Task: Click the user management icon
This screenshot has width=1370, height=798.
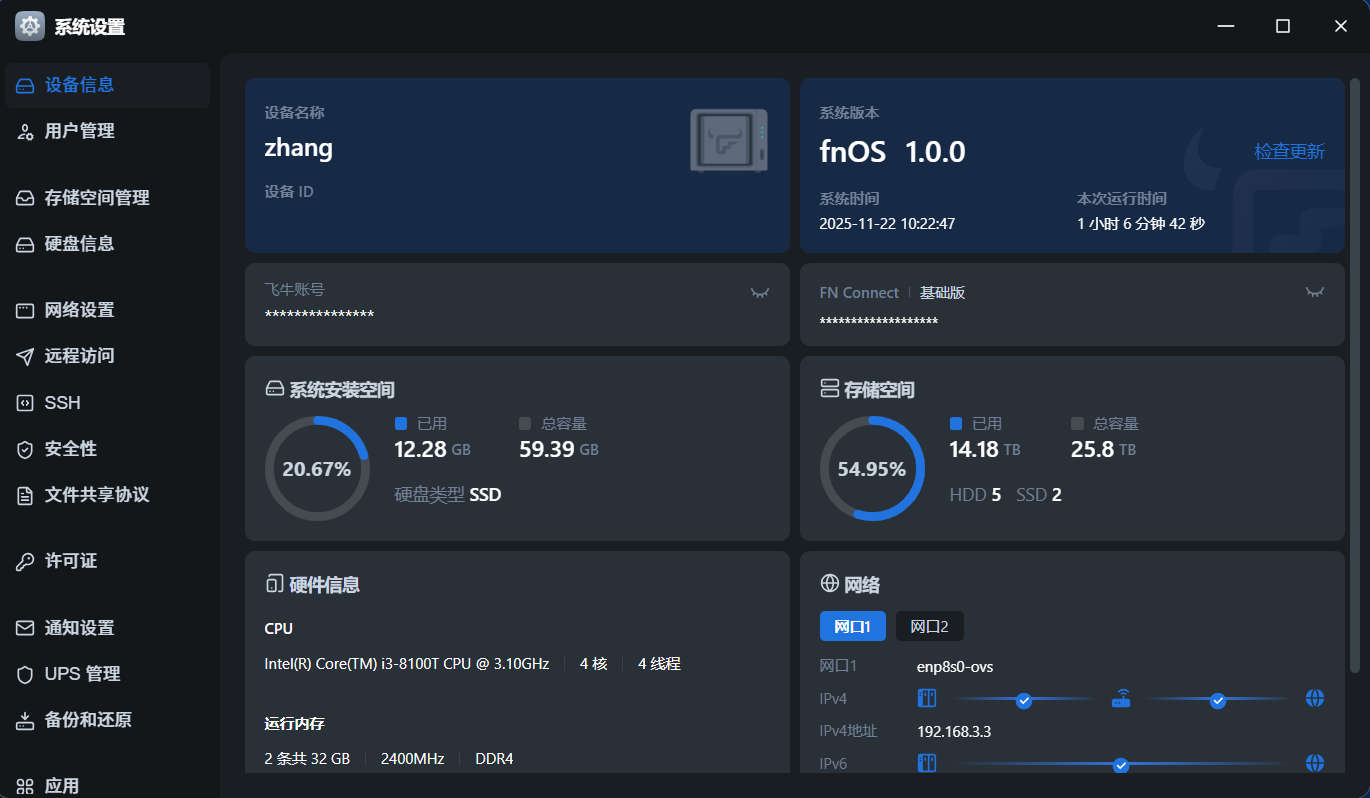Action: point(25,132)
